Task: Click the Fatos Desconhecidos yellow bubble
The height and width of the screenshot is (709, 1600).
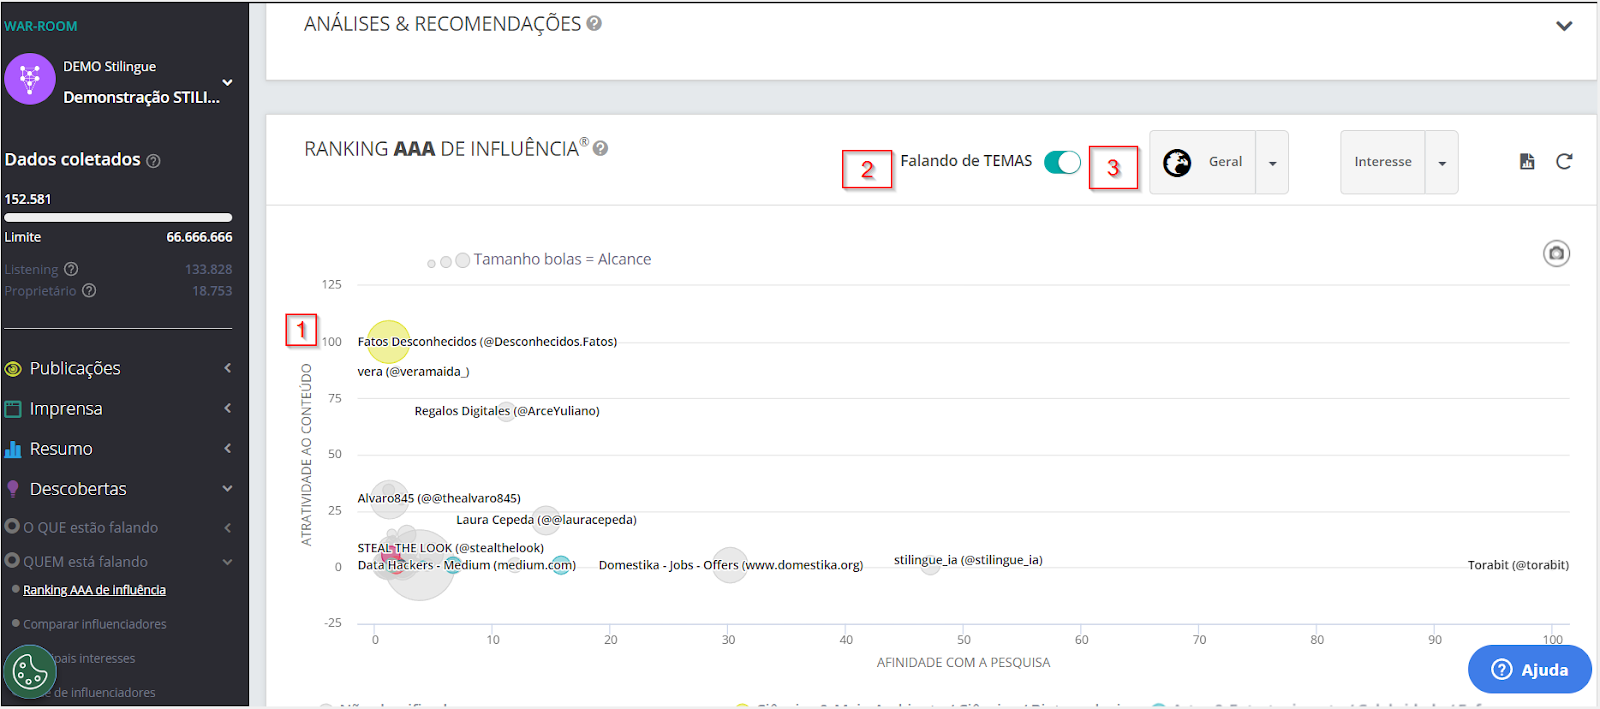Action: (388, 342)
